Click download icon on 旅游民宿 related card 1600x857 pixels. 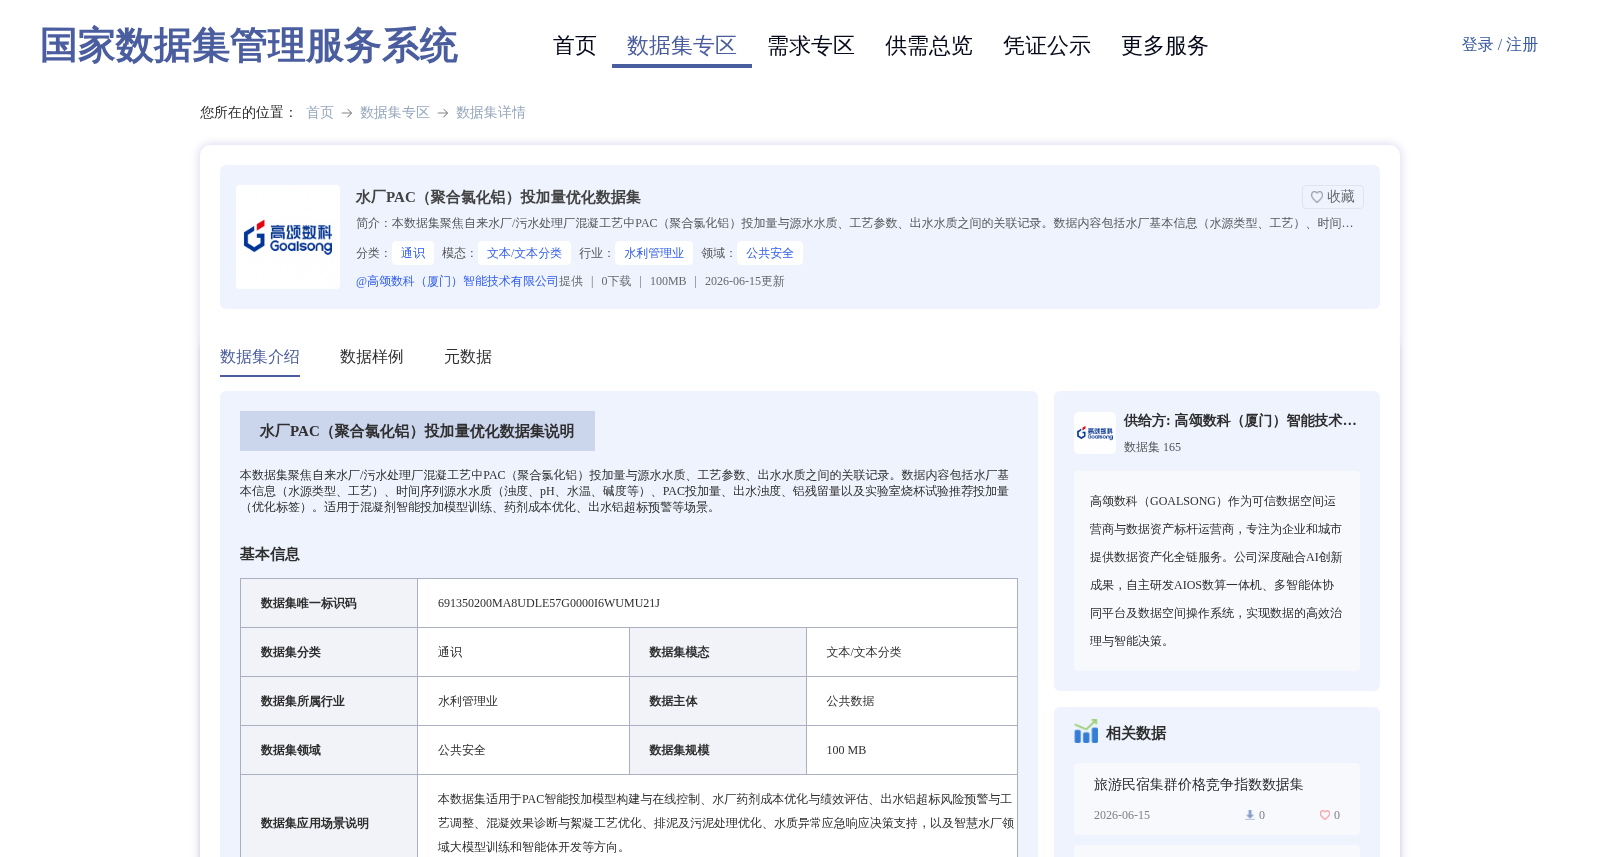coord(1250,815)
